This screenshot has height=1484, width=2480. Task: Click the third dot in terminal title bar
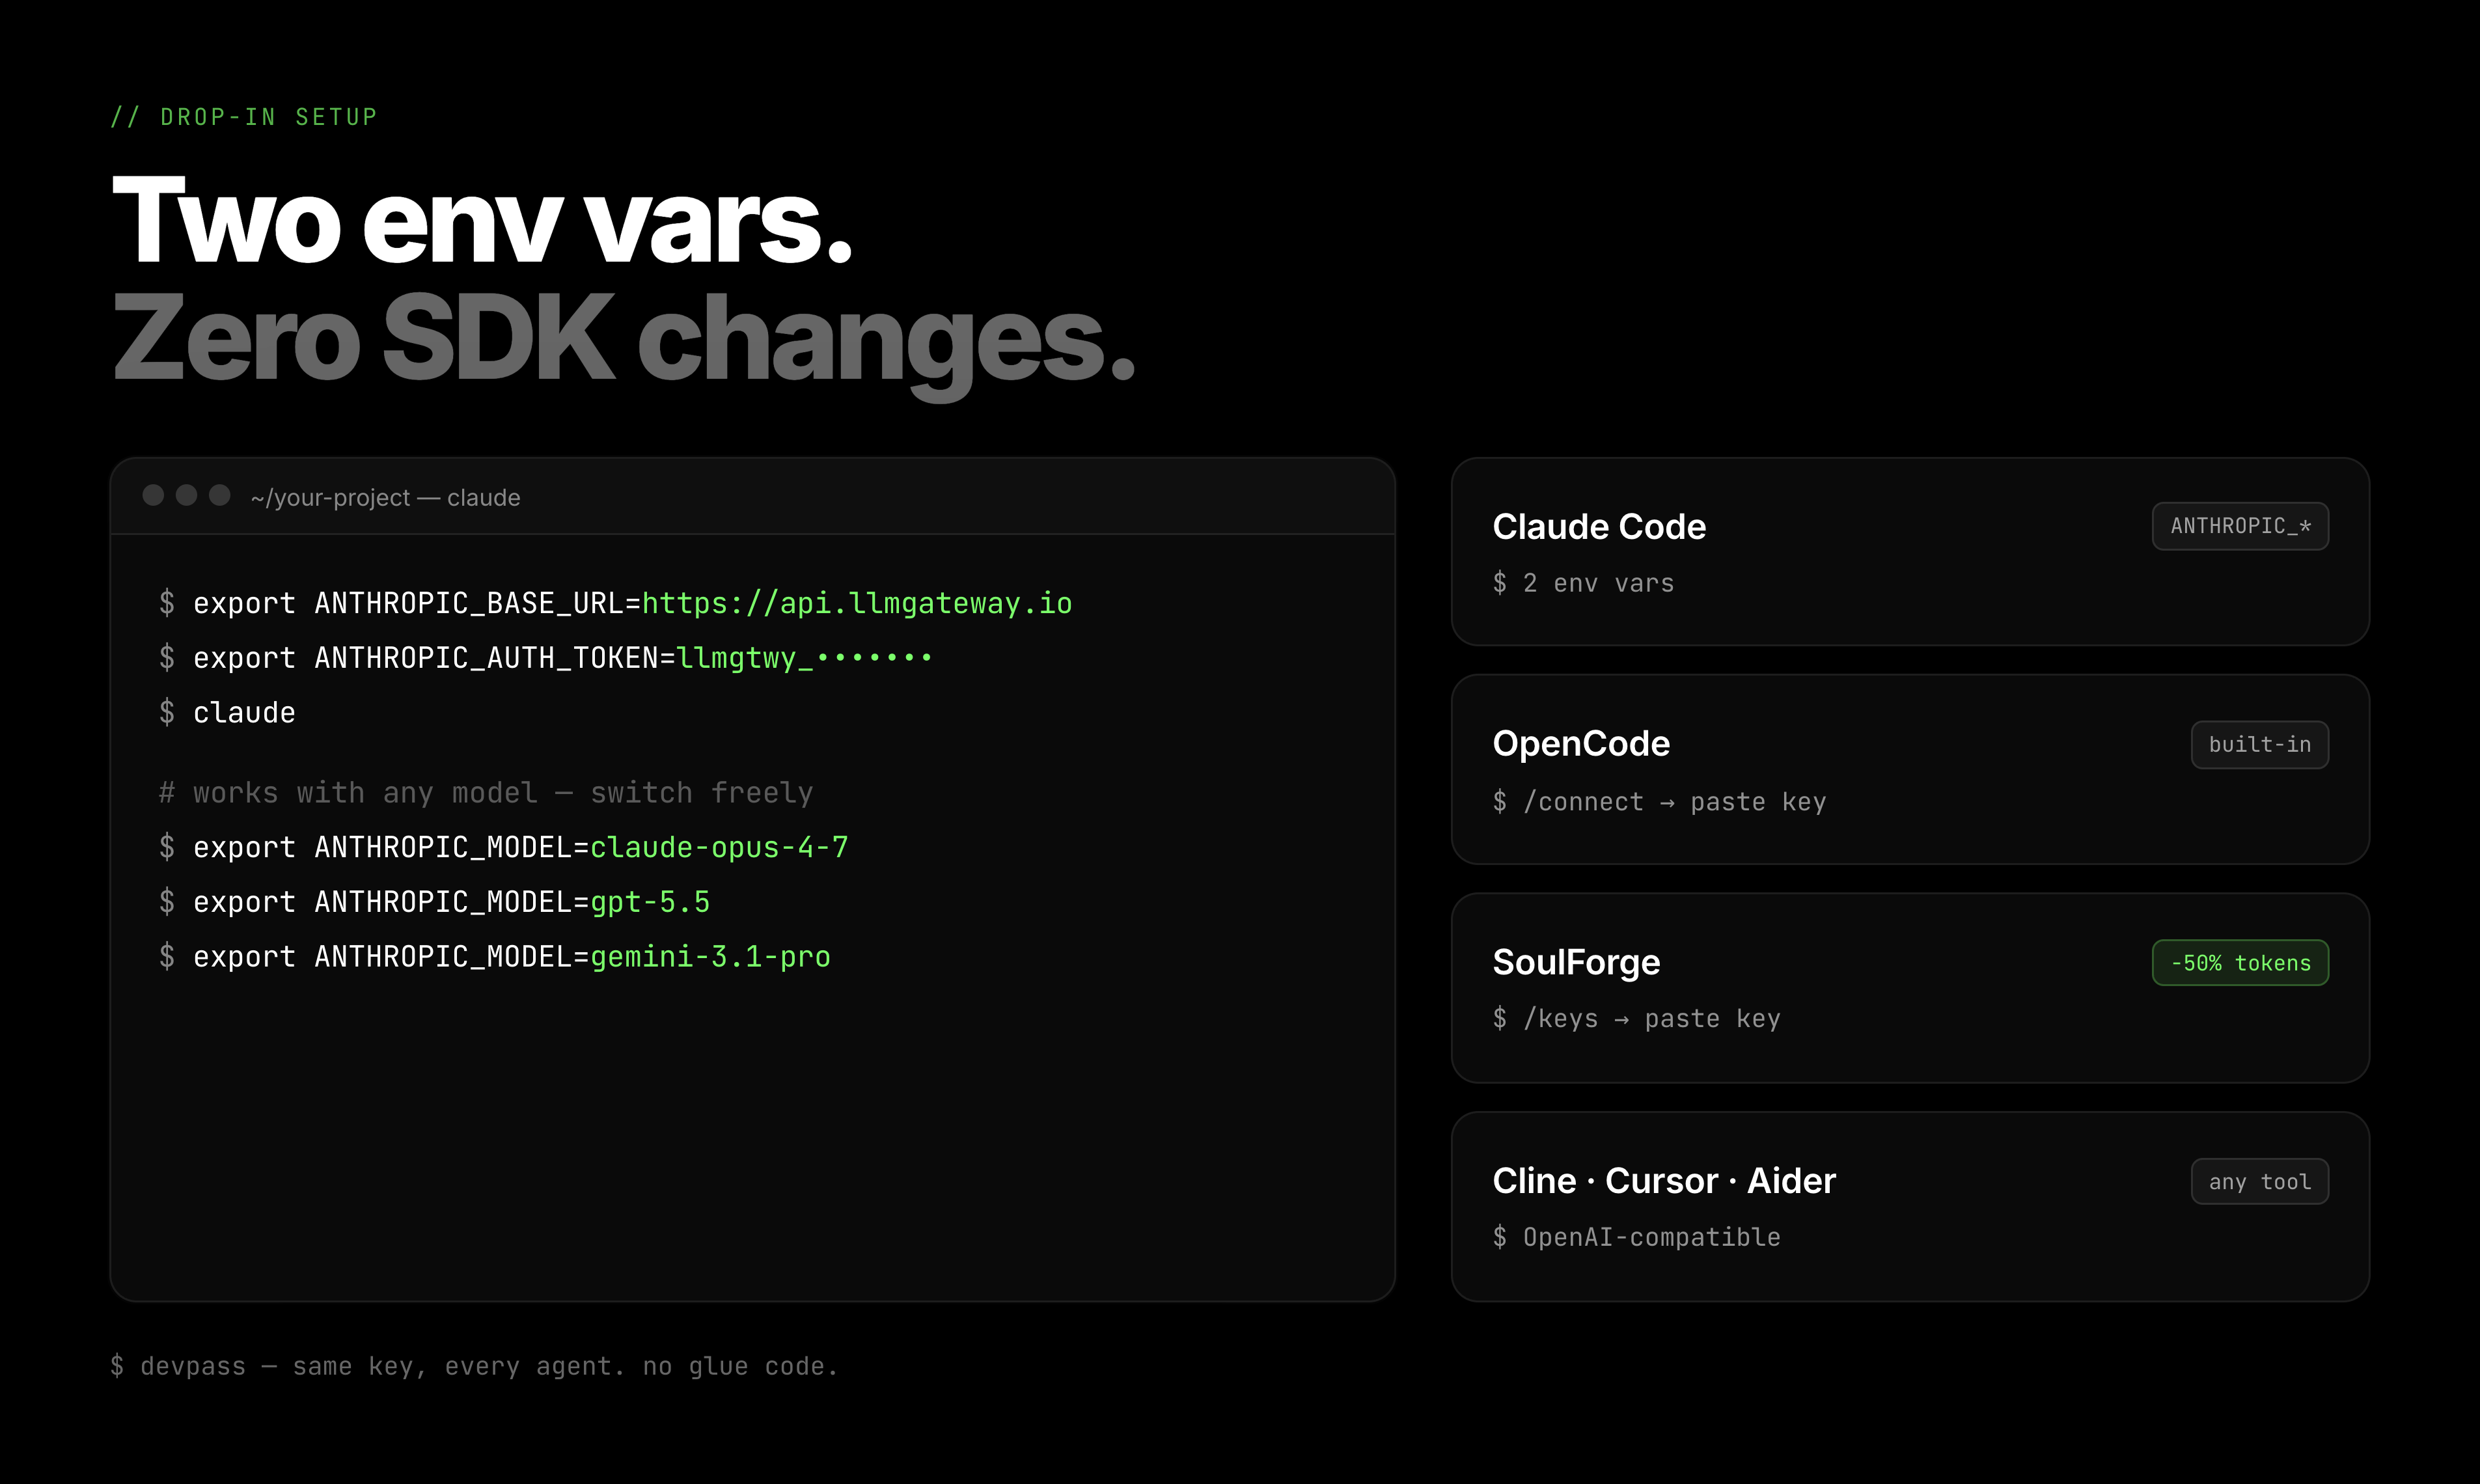click(220, 495)
